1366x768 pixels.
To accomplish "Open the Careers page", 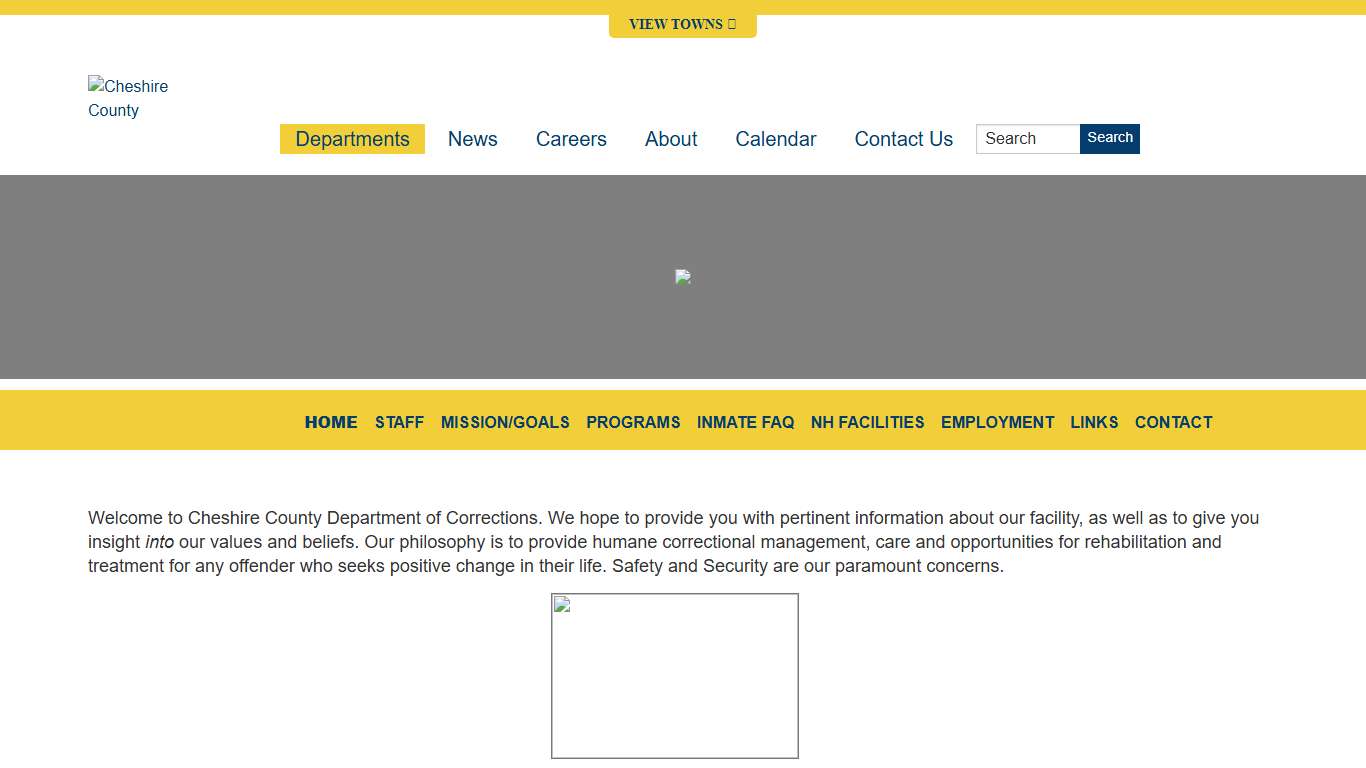I will point(571,139).
